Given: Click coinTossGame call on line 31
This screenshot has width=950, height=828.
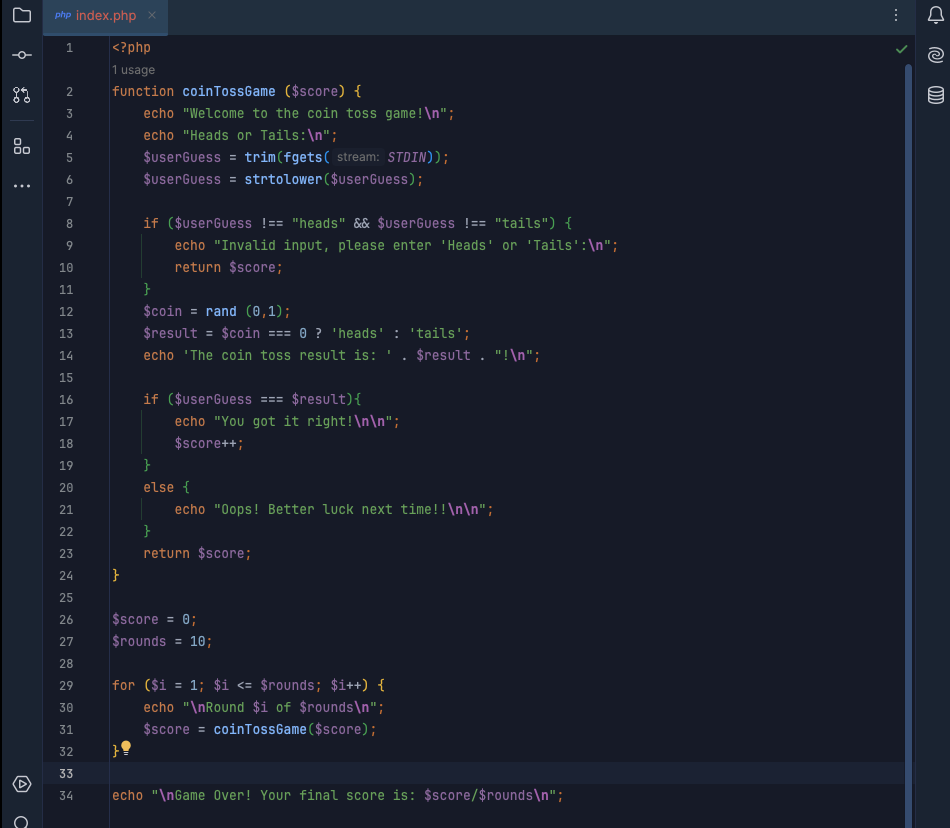Looking at the screenshot, I should (x=260, y=729).
